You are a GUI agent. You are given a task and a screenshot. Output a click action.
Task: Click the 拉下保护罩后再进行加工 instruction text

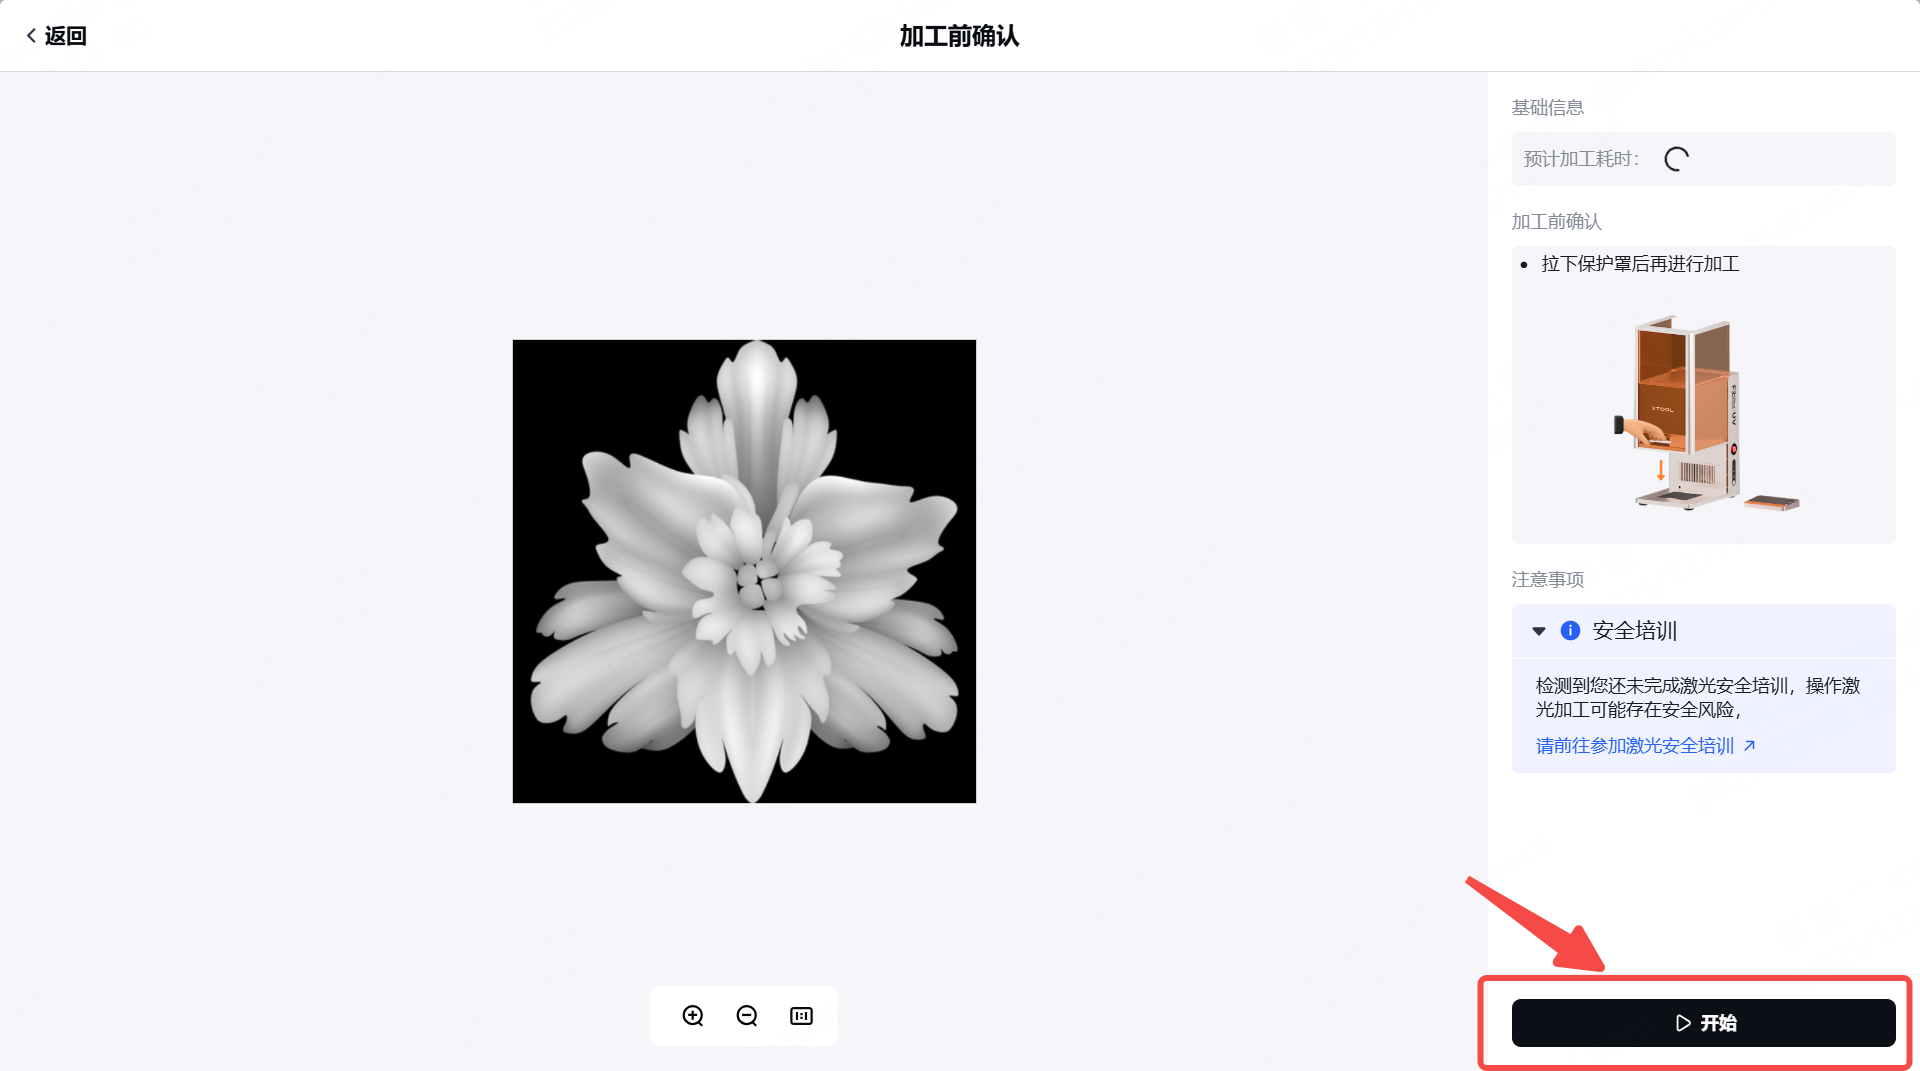[x=1640, y=264]
